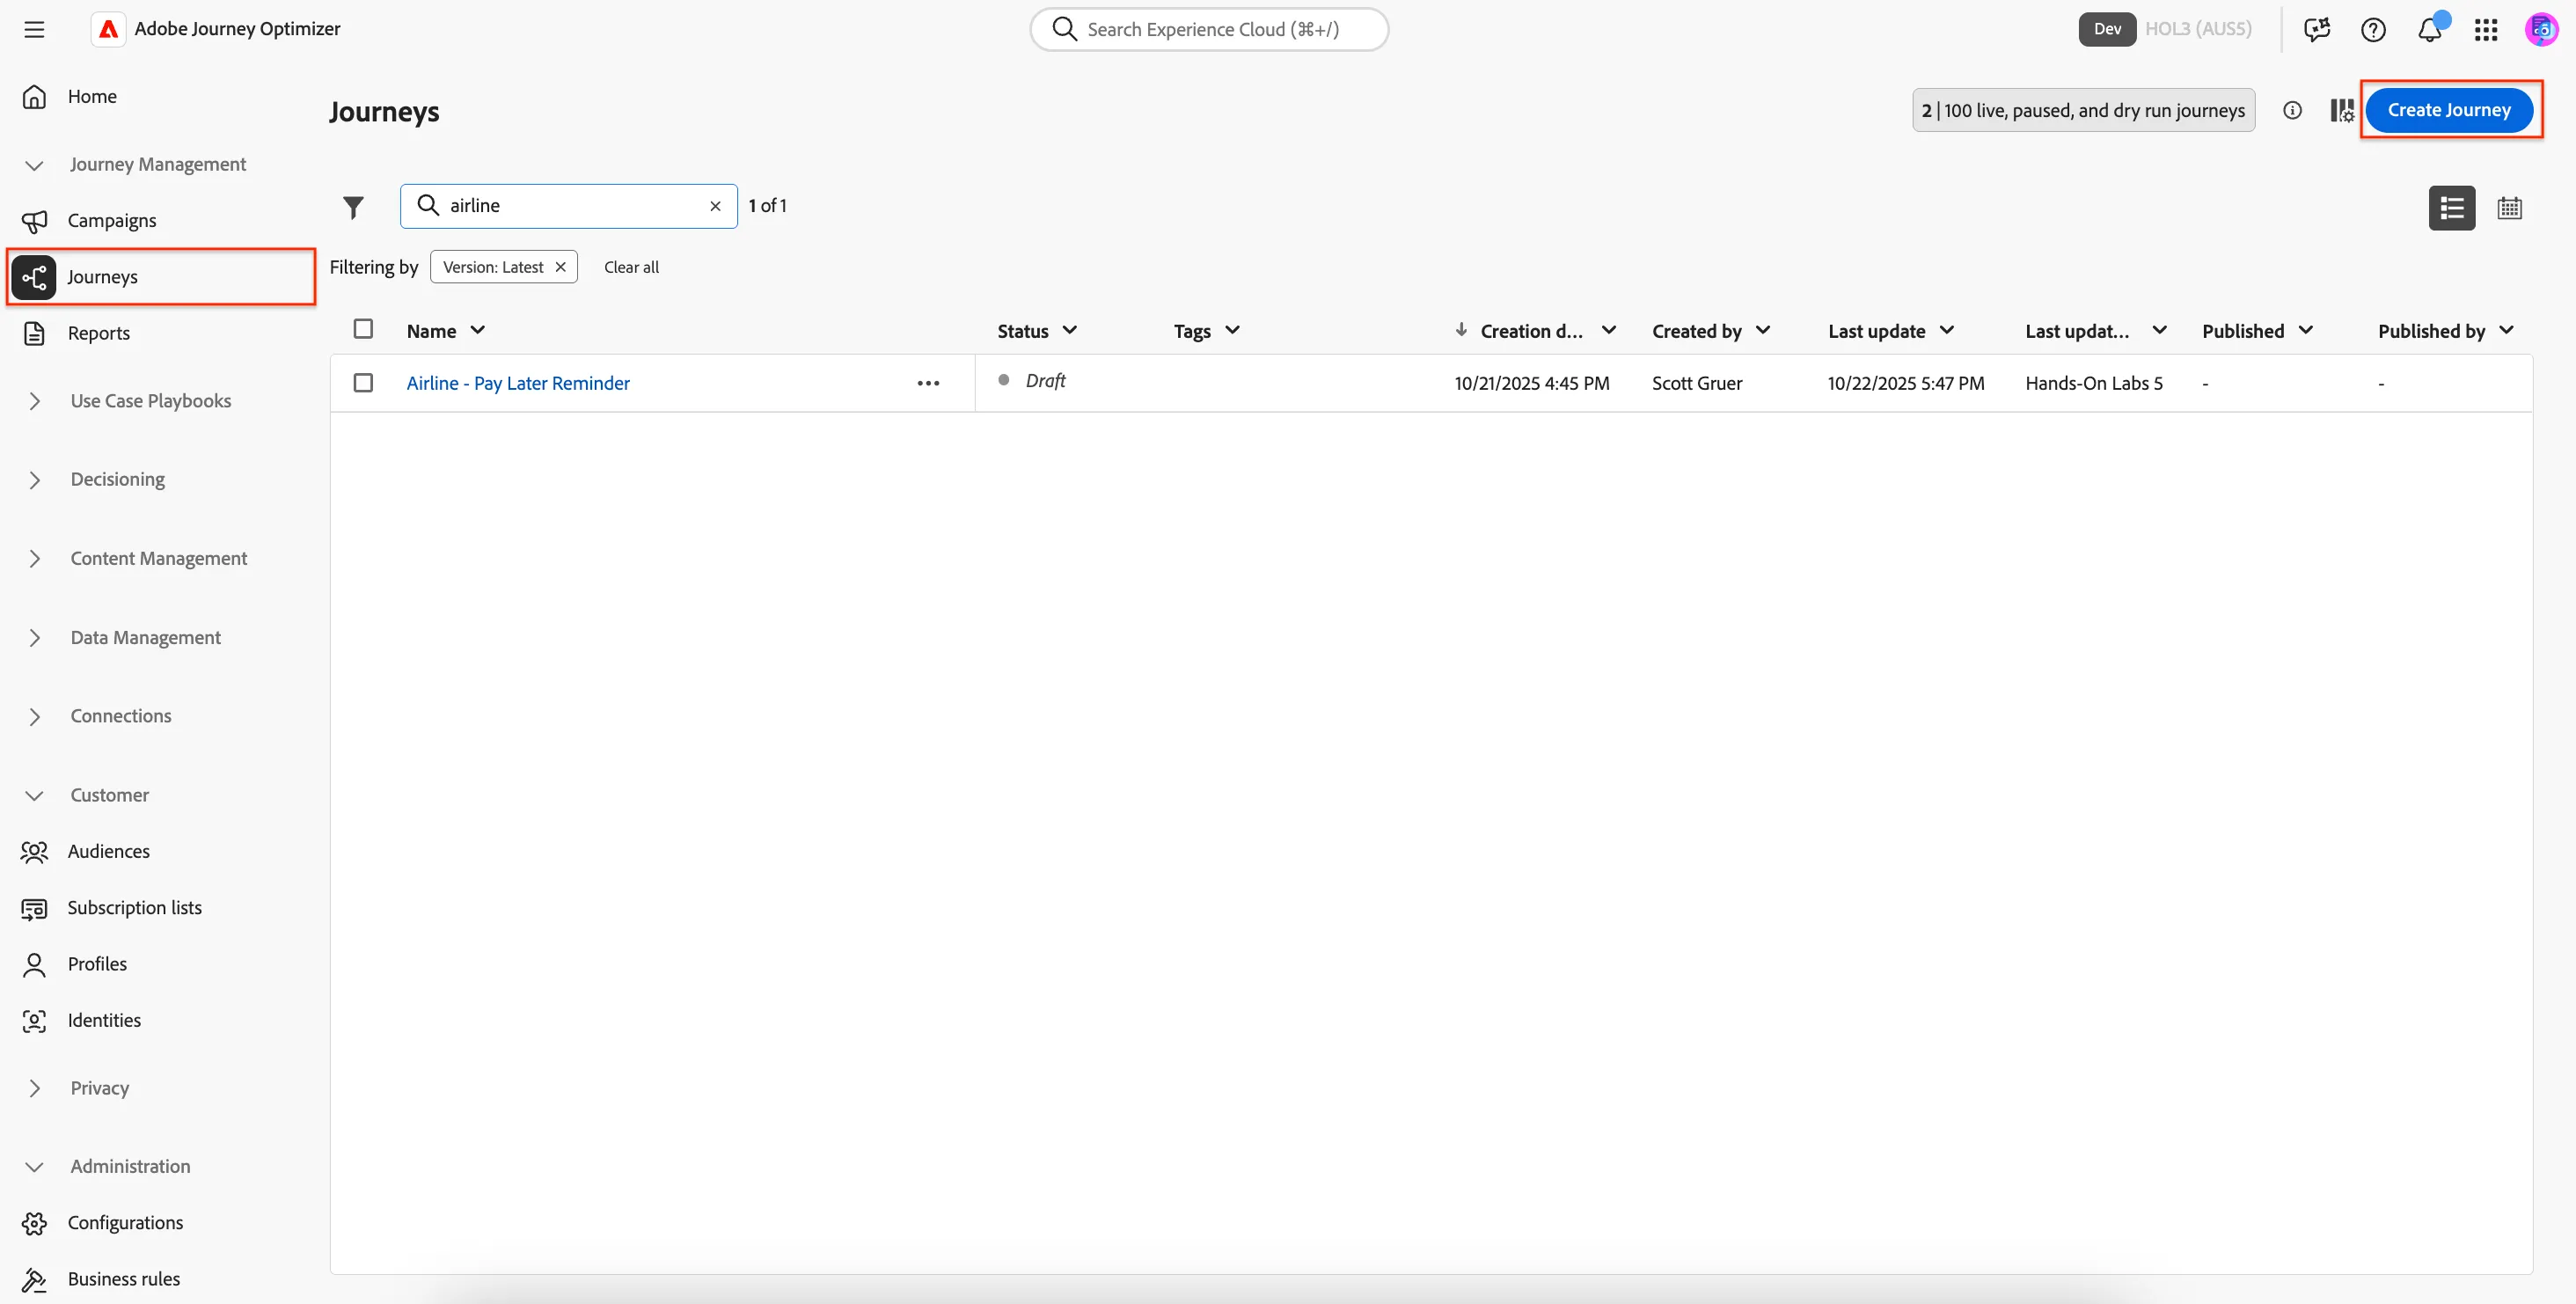
Task: Open the Campaigns megaphone icon
Action: tap(34, 220)
